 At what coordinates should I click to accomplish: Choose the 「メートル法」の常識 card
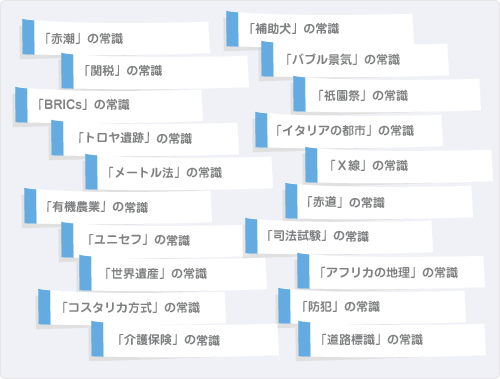[x=179, y=172]
